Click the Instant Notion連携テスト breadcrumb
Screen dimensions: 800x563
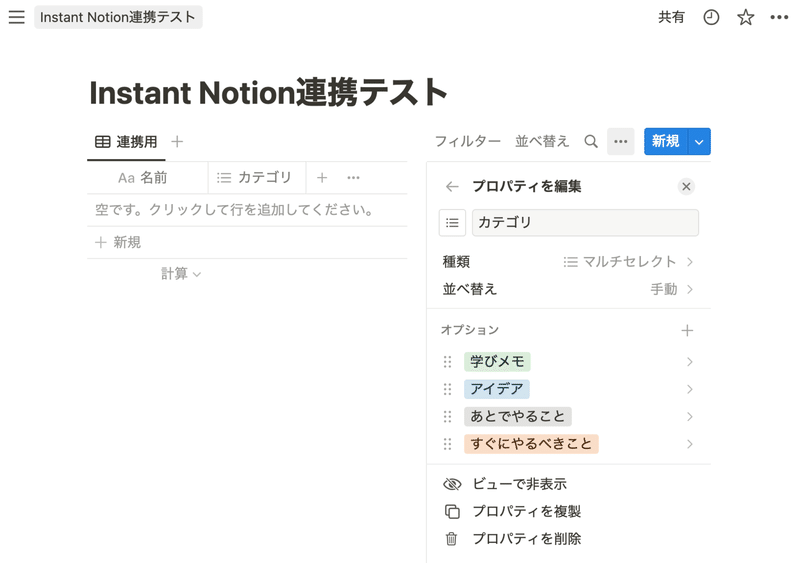[118, 17]
